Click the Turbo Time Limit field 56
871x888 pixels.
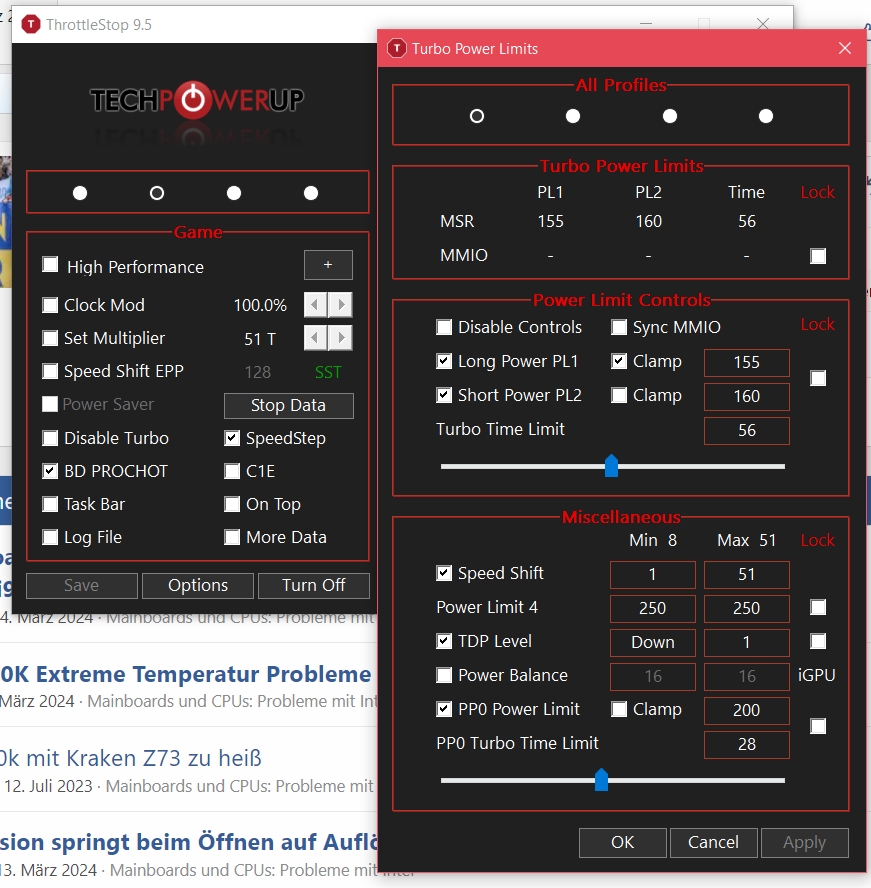point(746,430)
